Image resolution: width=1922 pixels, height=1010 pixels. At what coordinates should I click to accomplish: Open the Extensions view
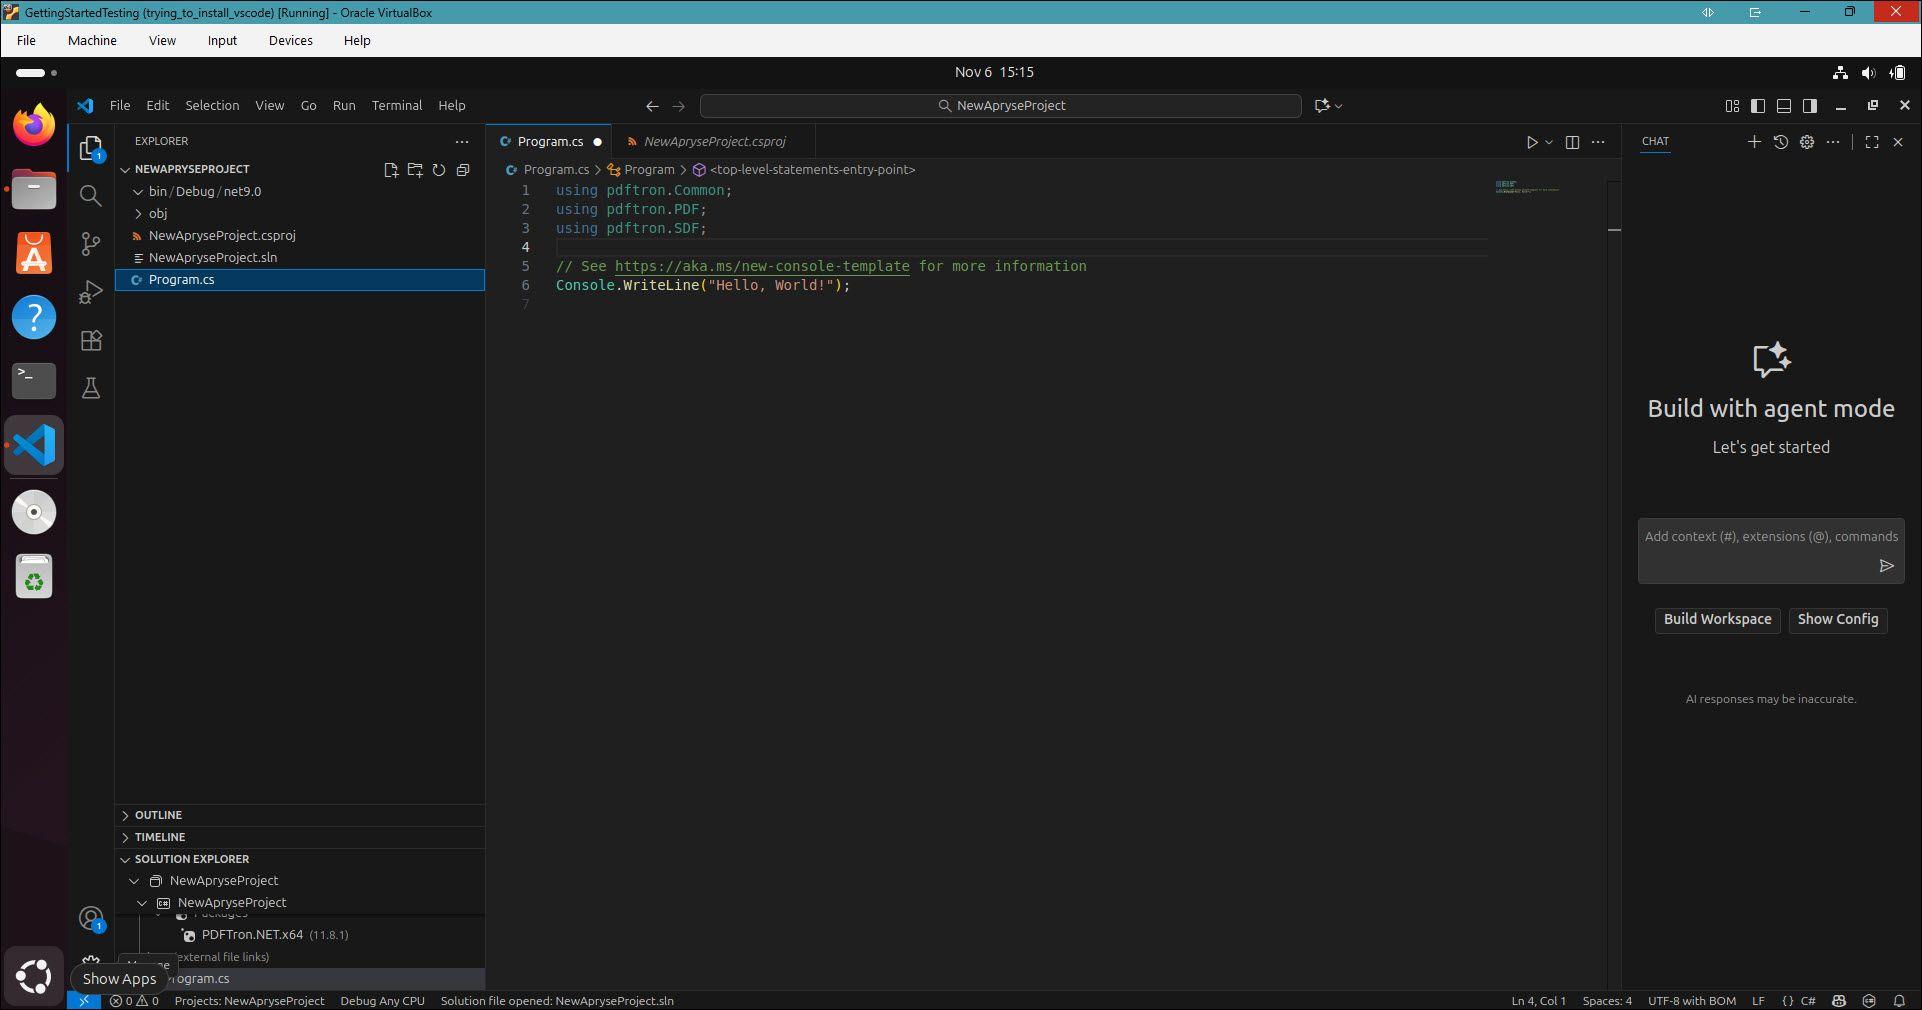point(91,341)
